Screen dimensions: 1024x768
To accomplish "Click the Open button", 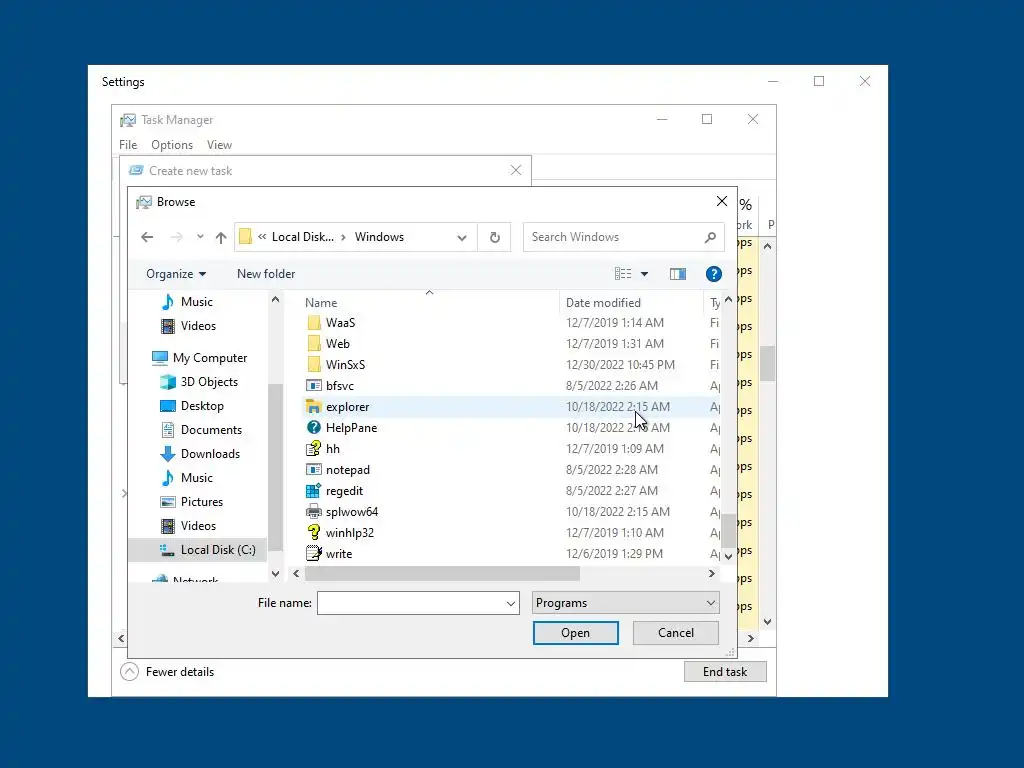I will coord(575,633).
